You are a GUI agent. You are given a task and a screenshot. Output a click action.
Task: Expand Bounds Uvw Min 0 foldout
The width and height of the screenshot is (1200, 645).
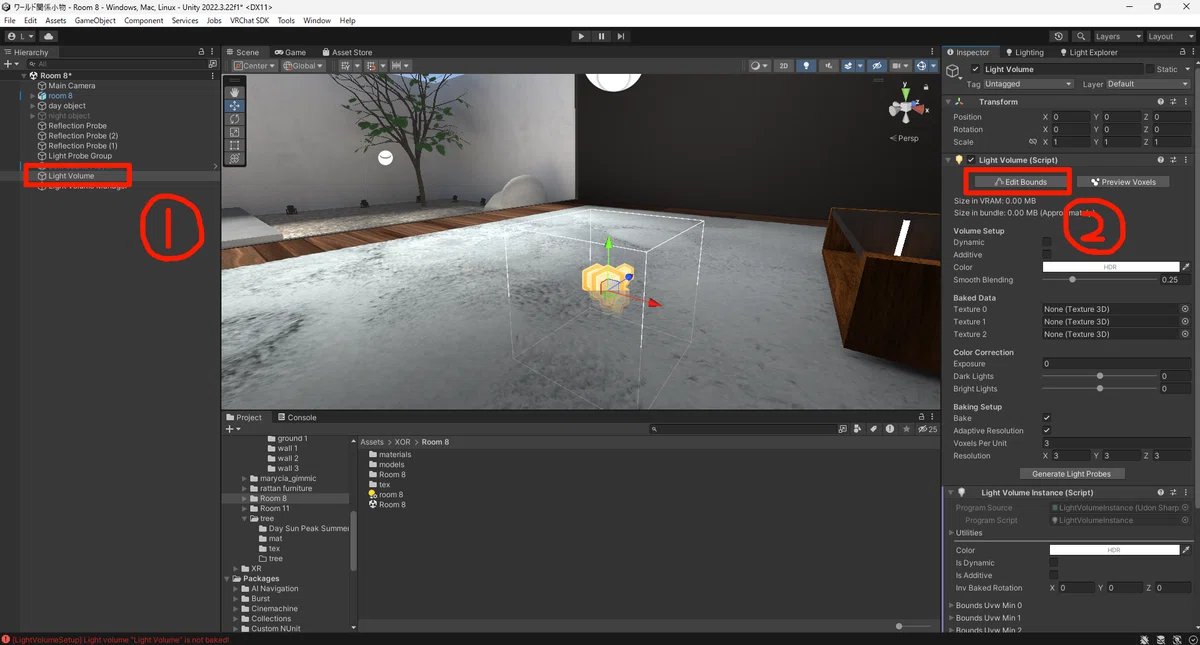click(x=949, y=605)
